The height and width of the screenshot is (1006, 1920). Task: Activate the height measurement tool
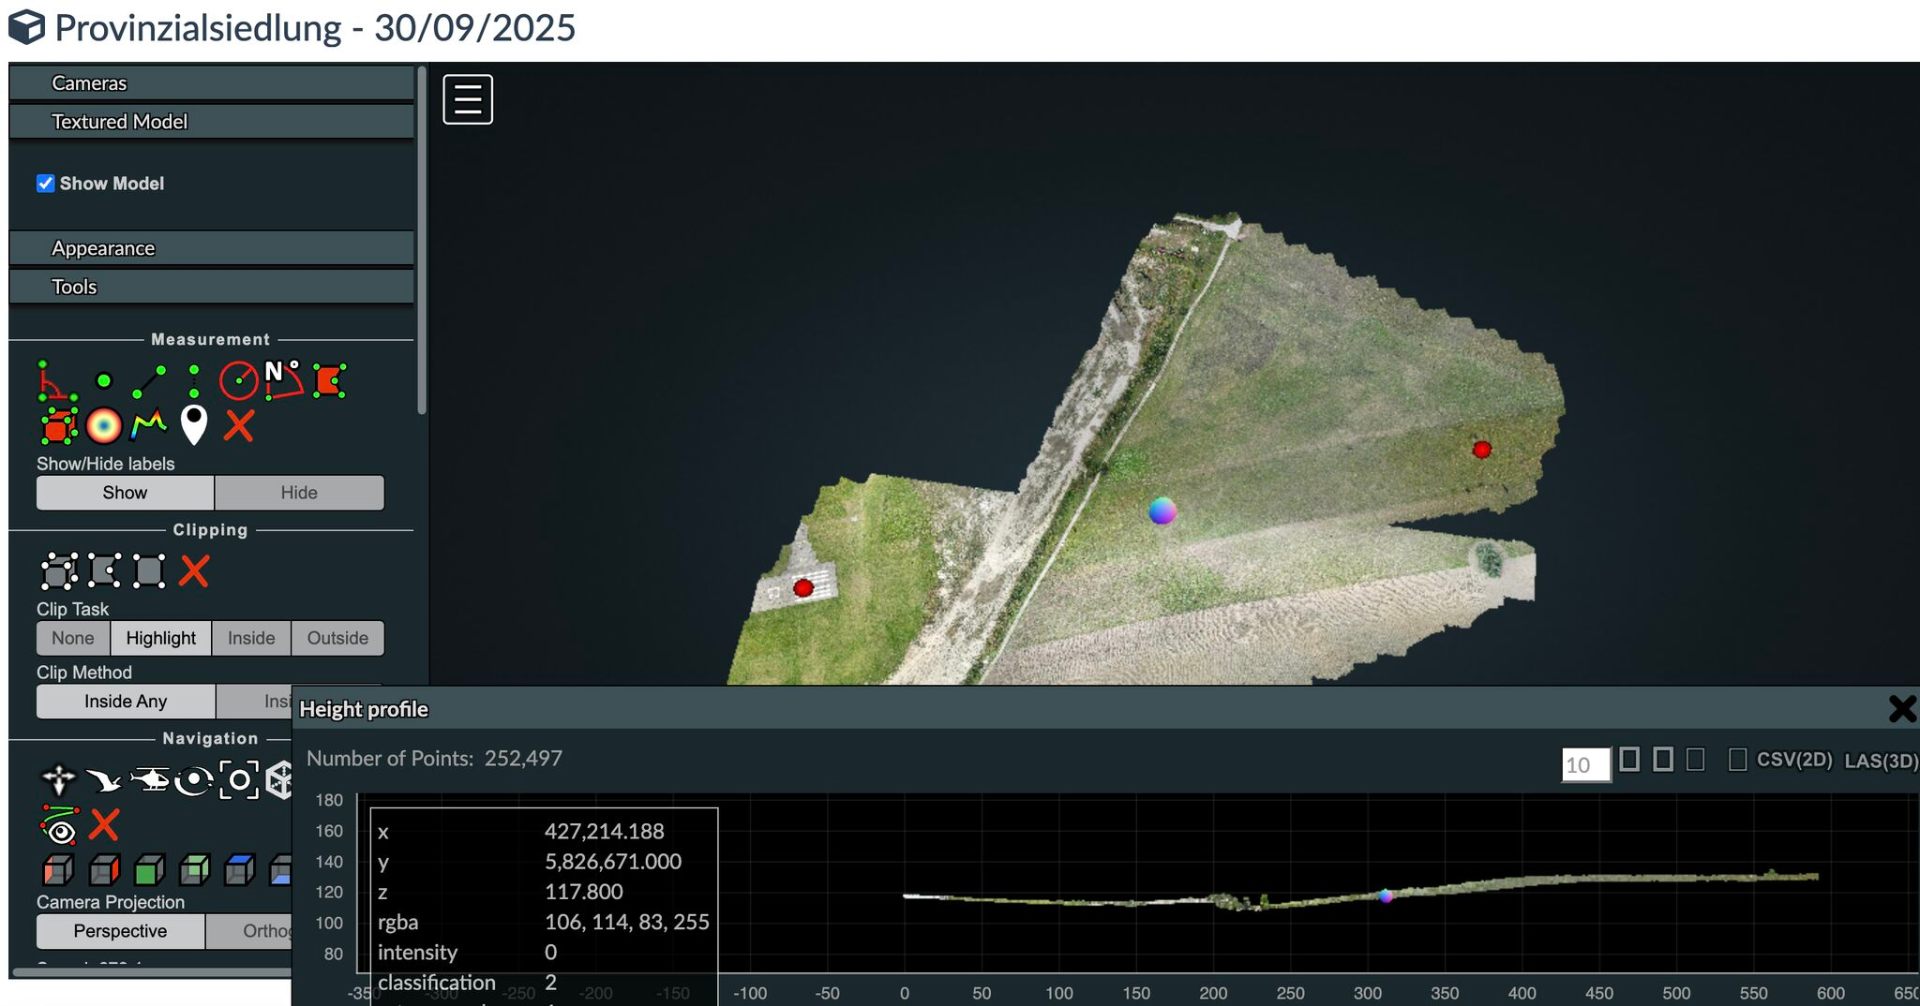[194, 381]
